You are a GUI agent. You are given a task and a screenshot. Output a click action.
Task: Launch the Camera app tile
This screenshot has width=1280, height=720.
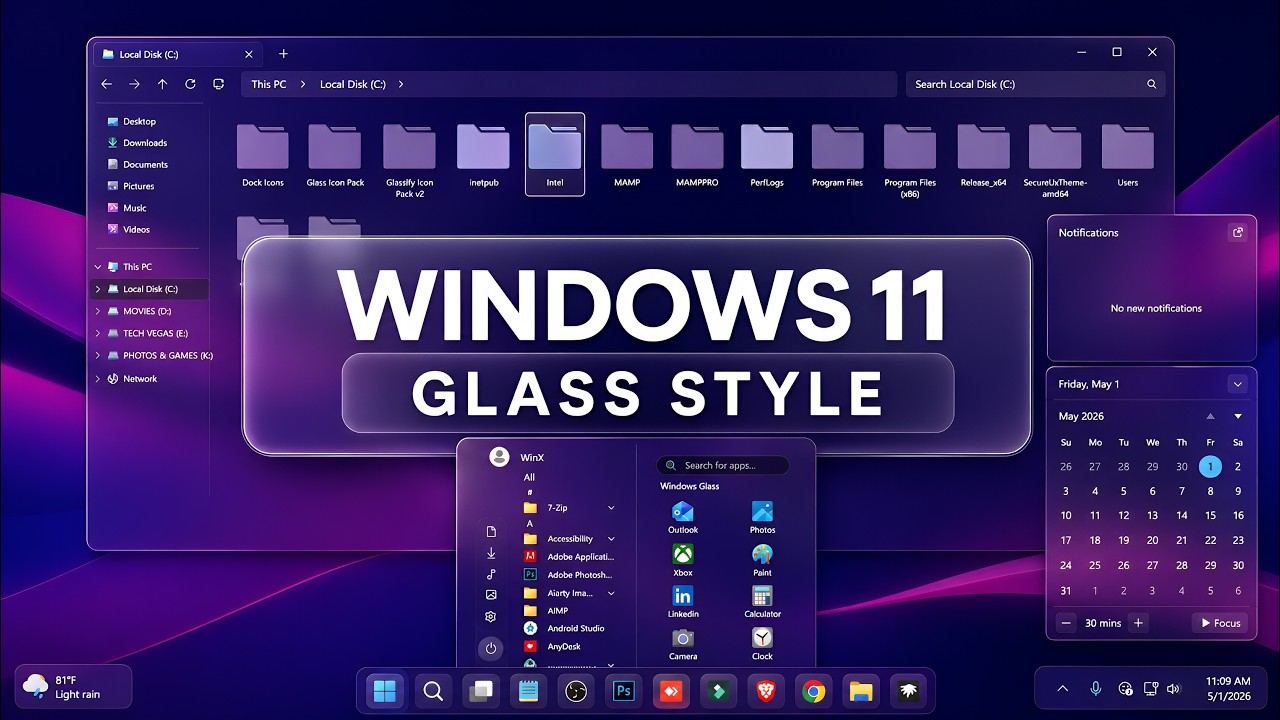[x=683, y=643]
